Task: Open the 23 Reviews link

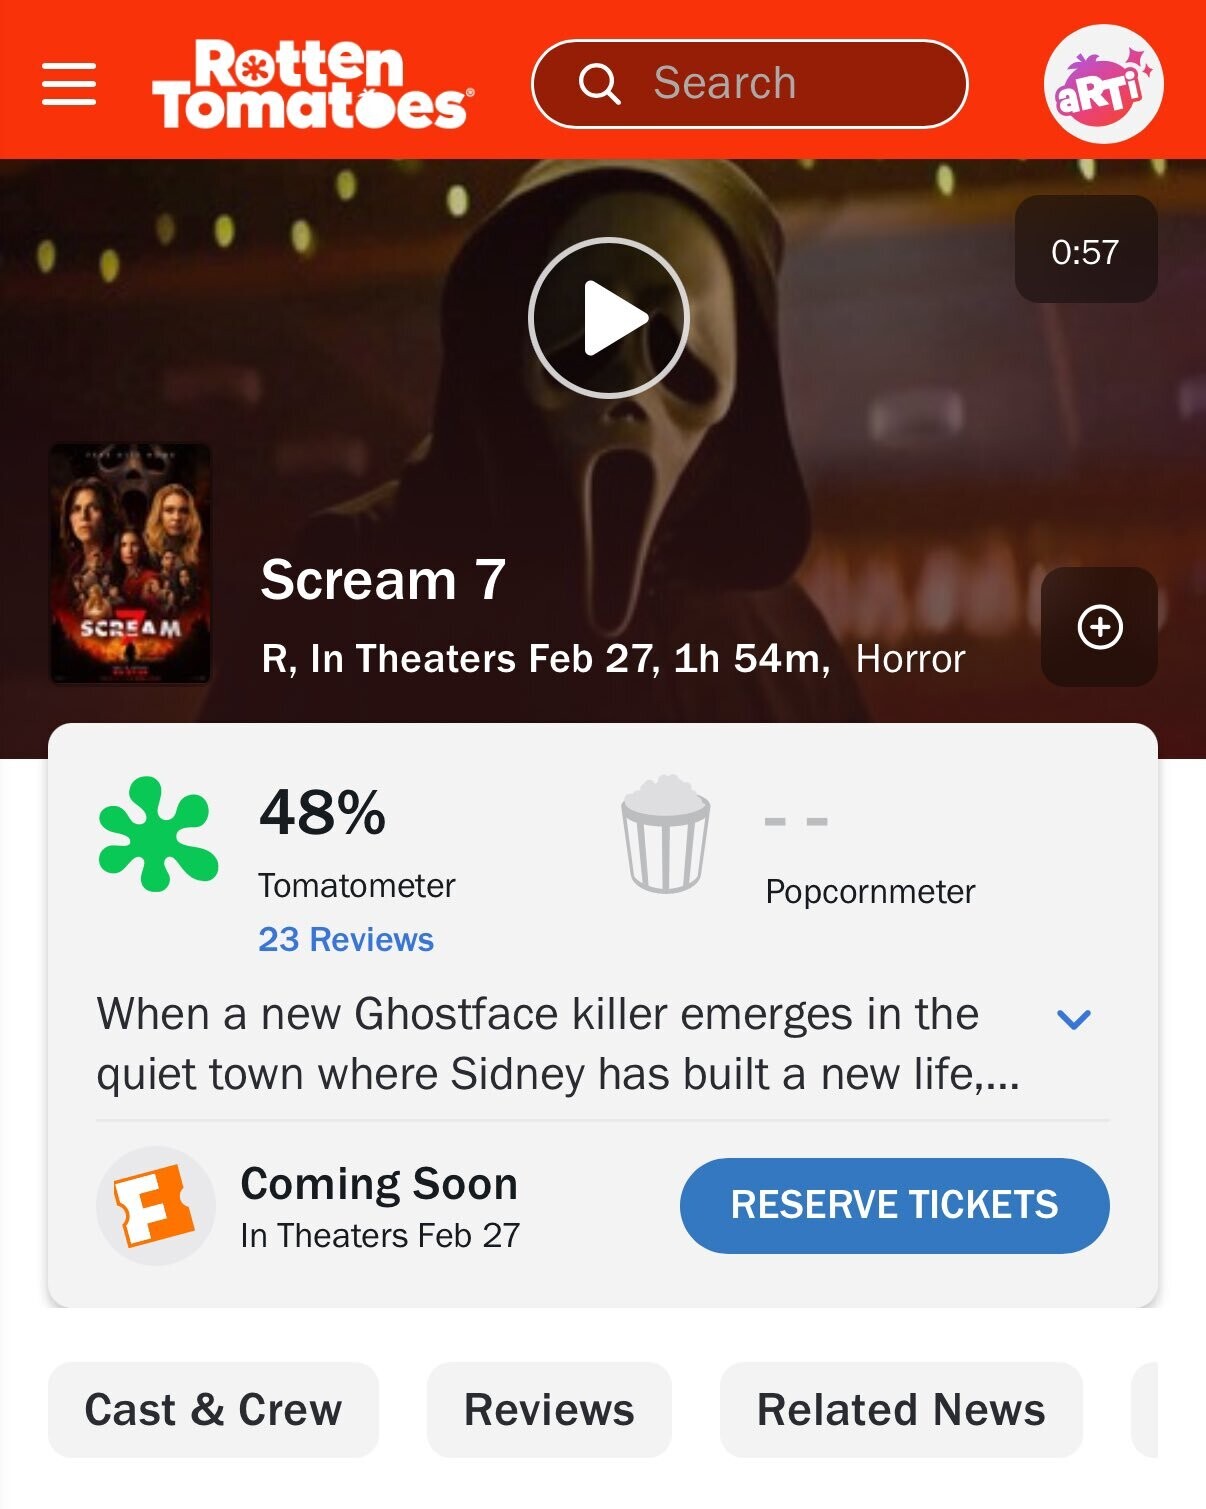Action: (346, 939)
